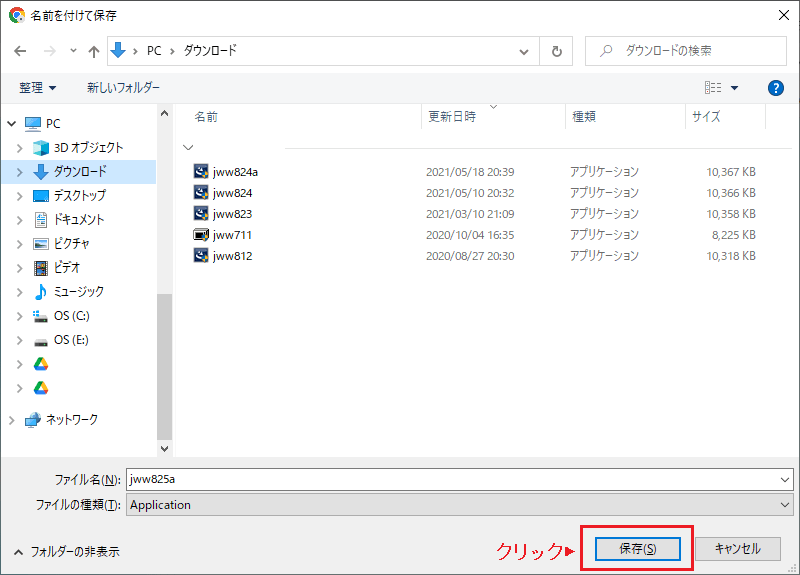Sort by サイズ column header
This screenshot has width=800, height=575.
click(x=706, y=117)
